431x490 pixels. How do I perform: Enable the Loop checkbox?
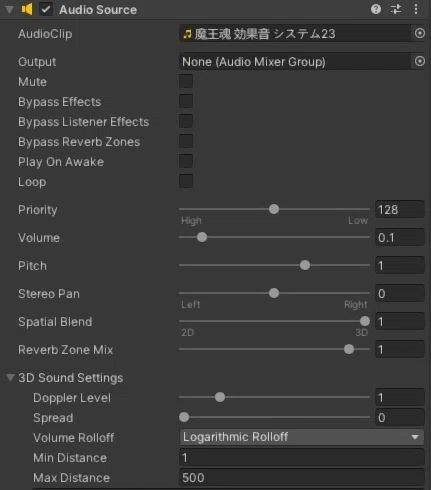(186, 181)
